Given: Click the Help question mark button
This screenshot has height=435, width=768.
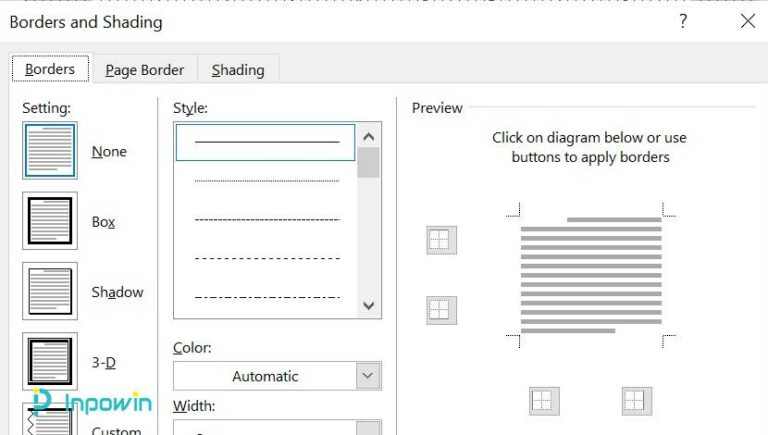Looking at the screenshot, I should pos(683,21).
